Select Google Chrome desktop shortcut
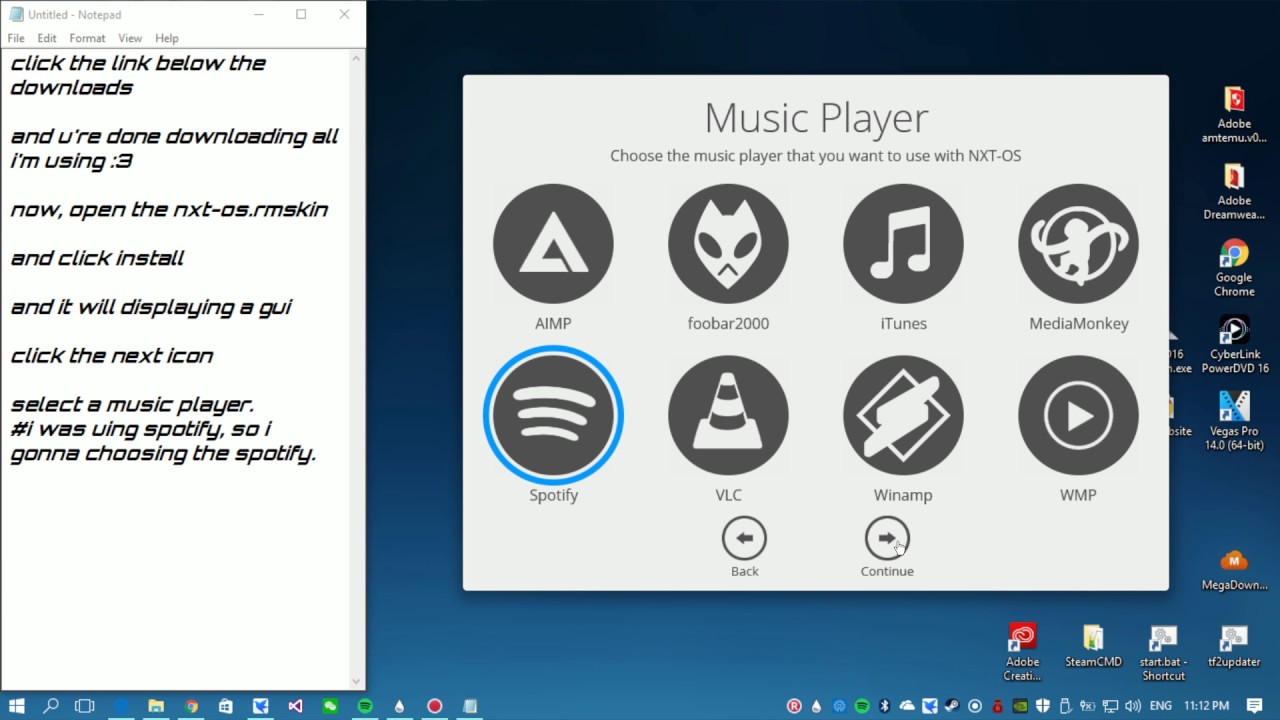Image resolution: width=1280 pixels, height=720 pixels. [1234, 269]
